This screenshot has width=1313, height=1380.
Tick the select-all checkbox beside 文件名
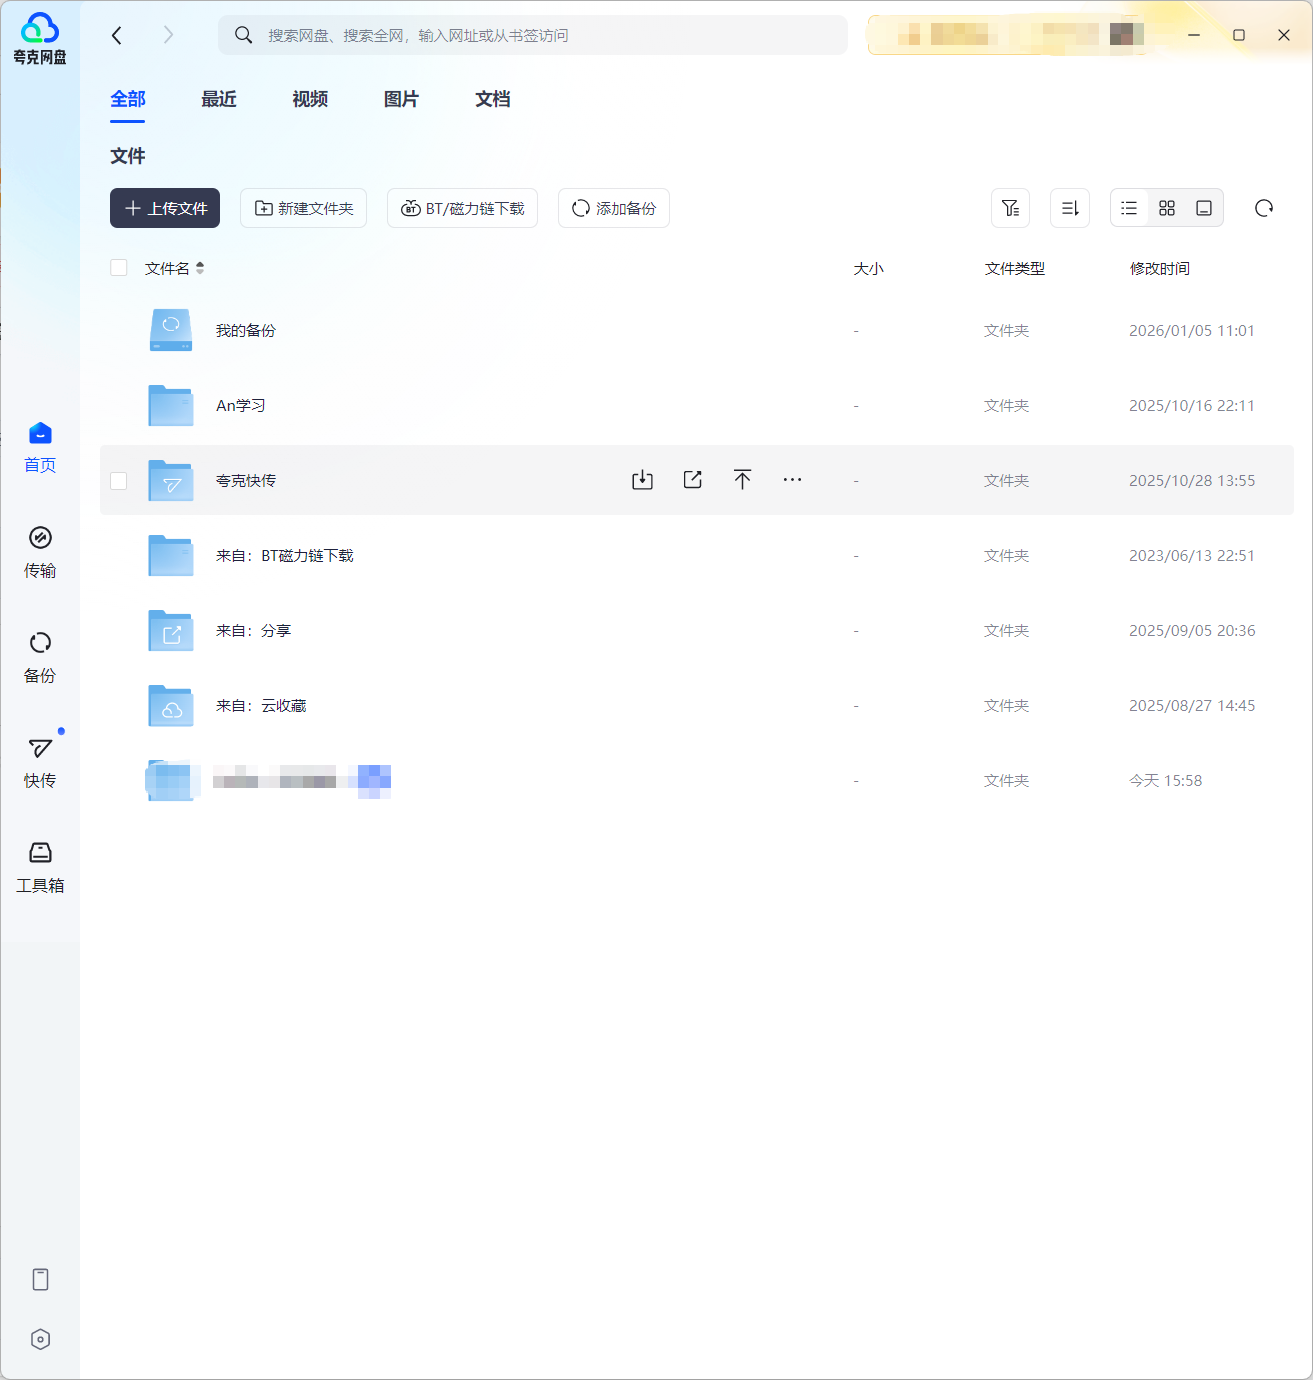[119, 268]
